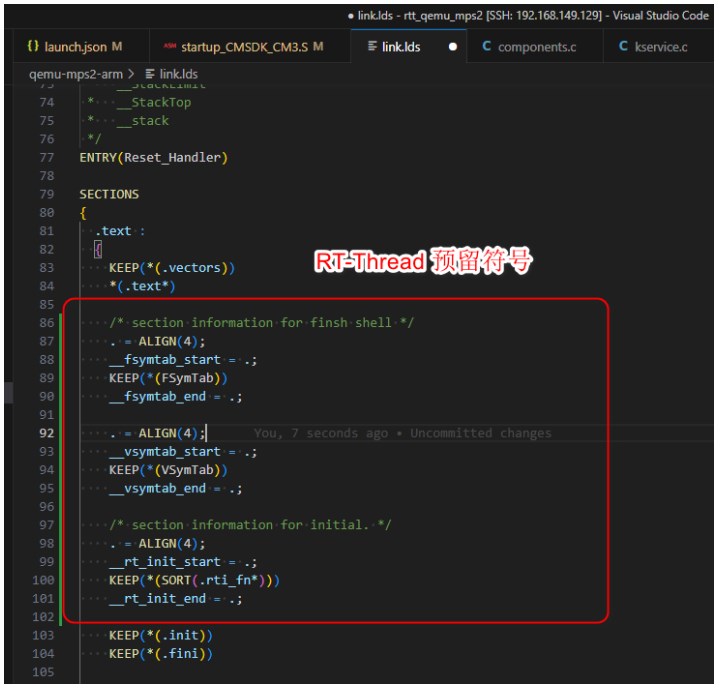
Task: Click KEEP(*(.init)) line
Action: pyautogui.click(x=161, y=635)
